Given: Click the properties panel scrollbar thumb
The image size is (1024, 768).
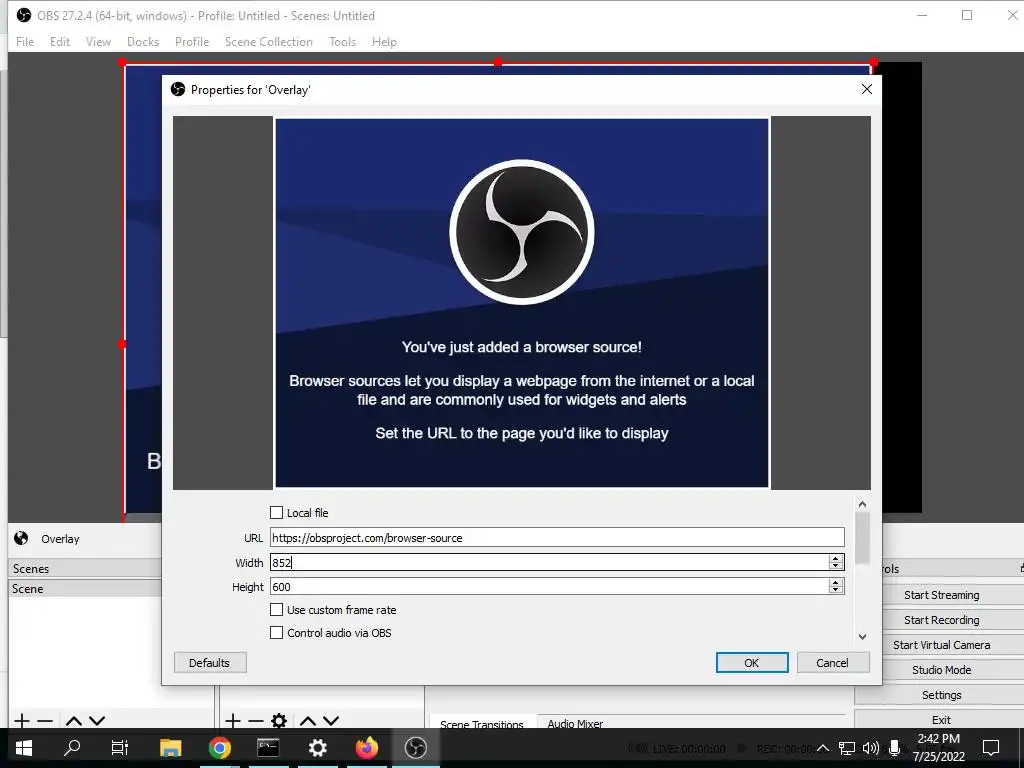Looking at the screenshot, I should coord(862,538).
